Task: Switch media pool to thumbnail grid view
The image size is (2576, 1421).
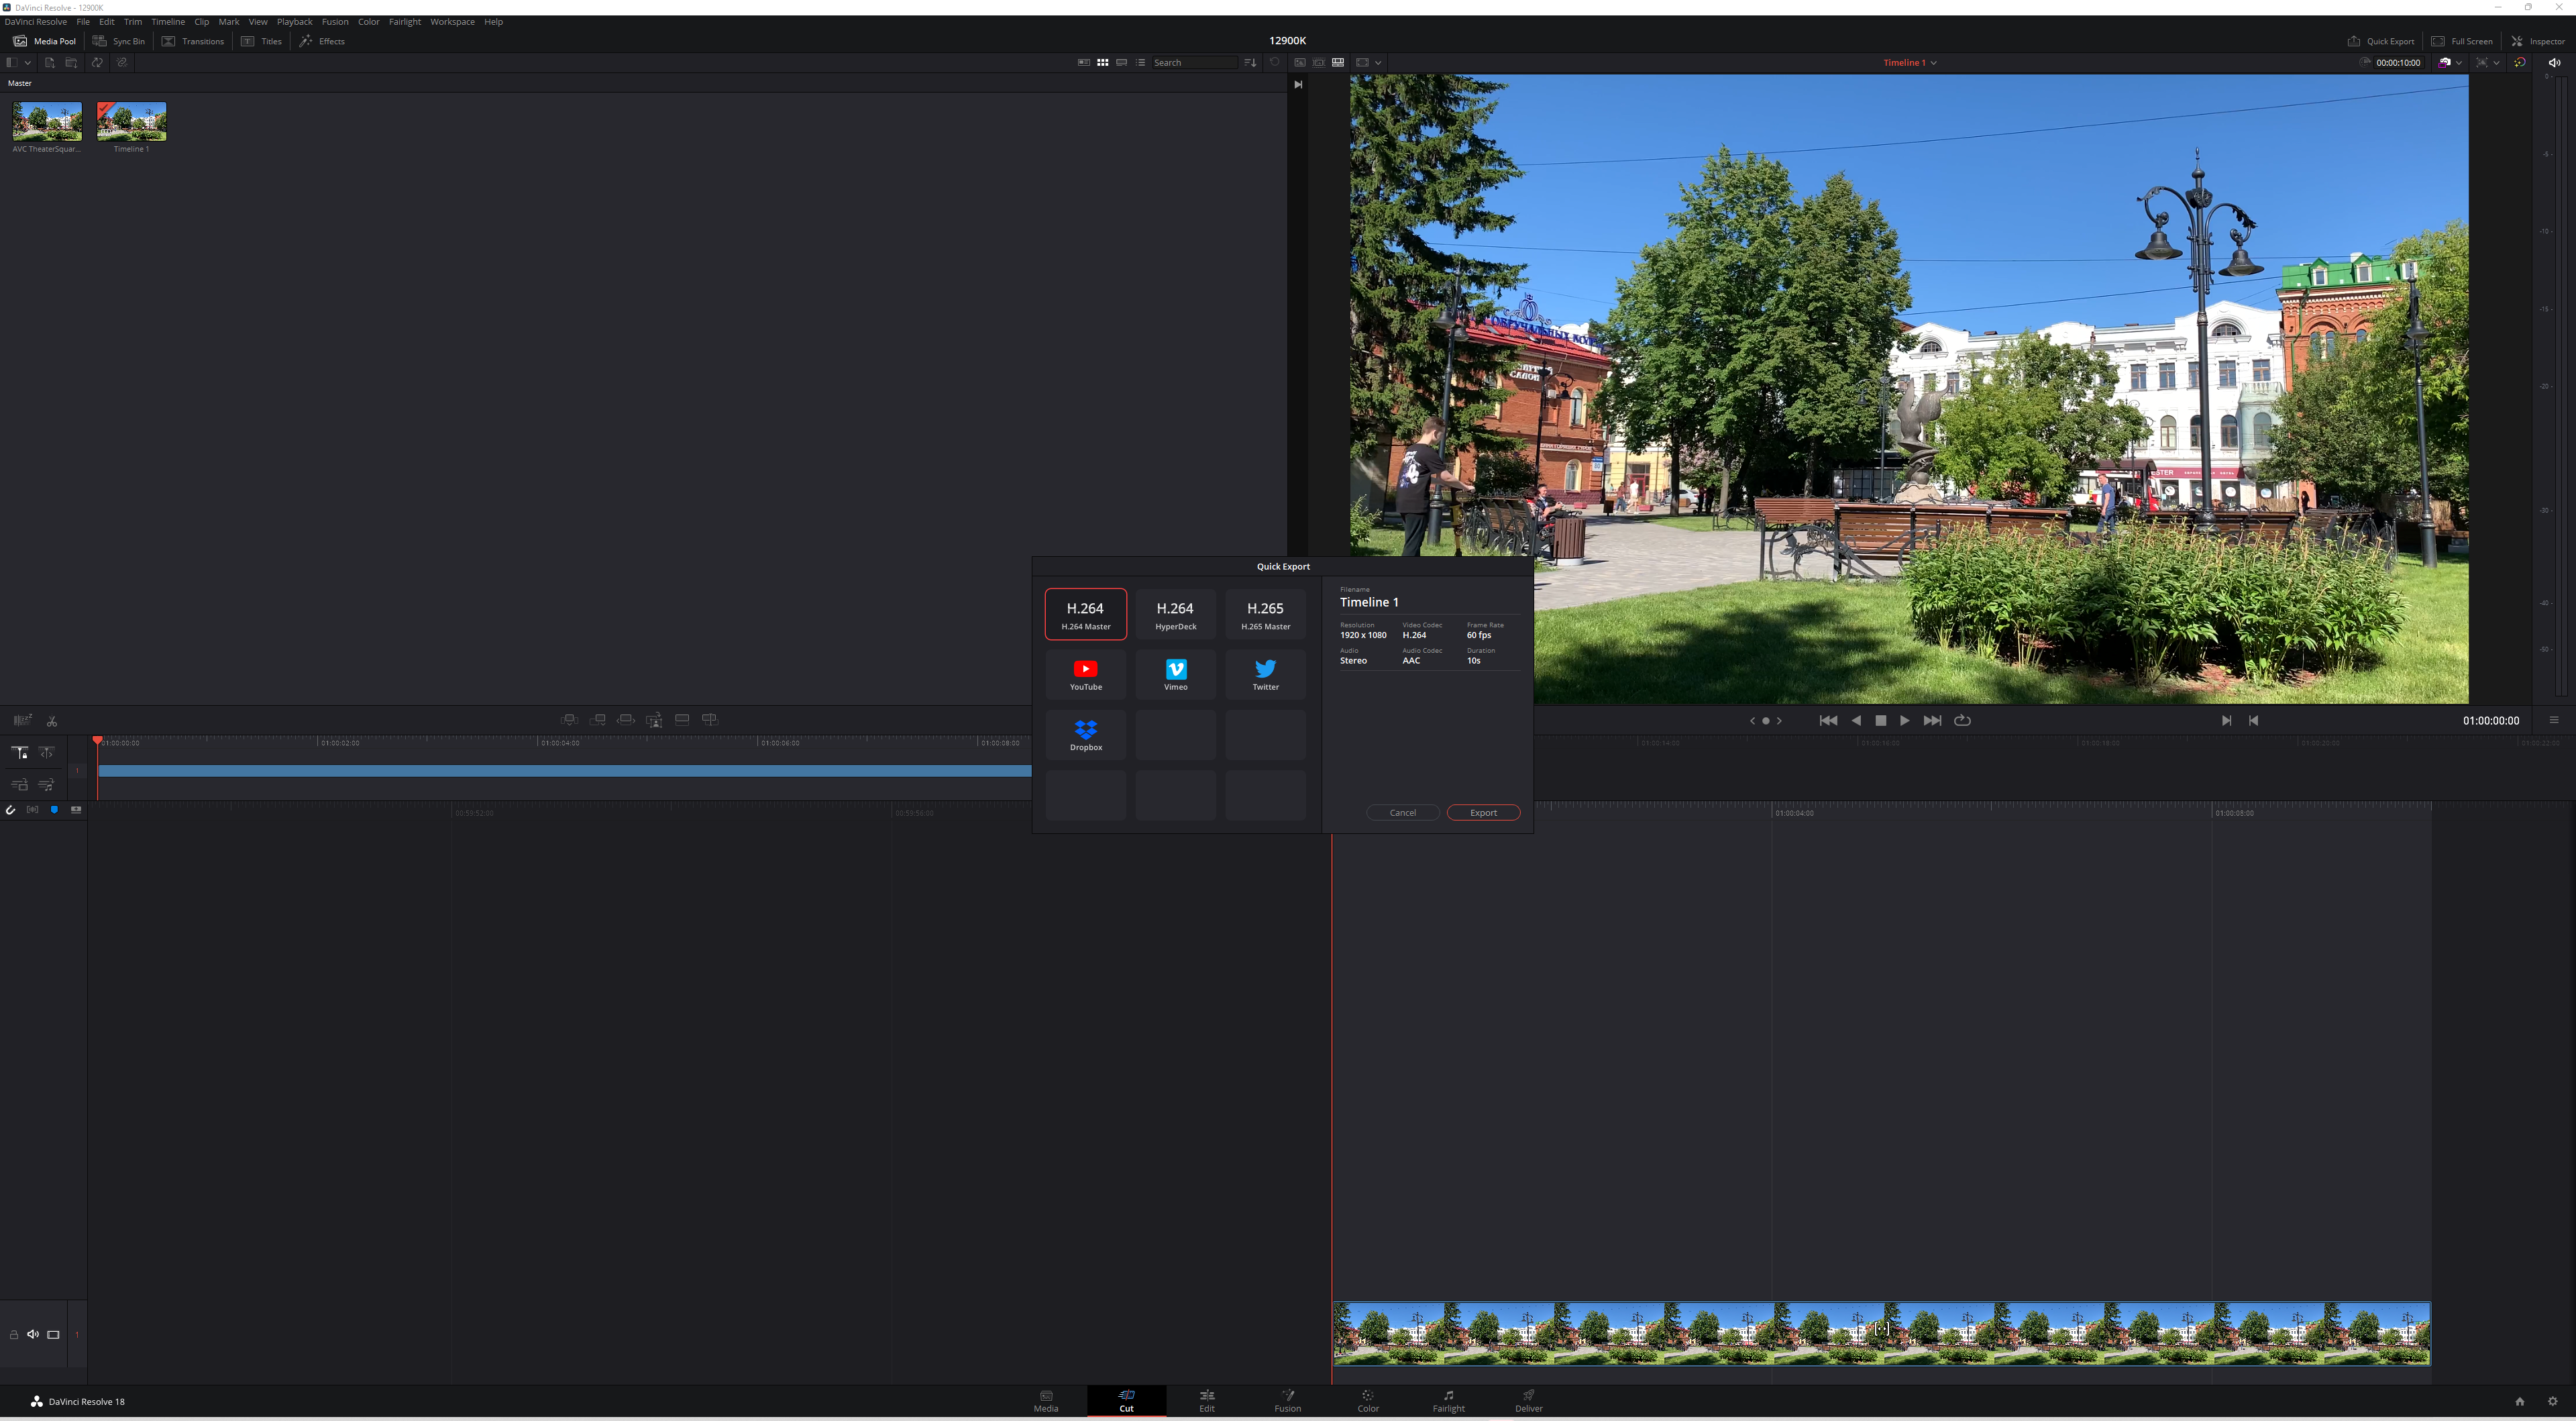Action: [x=1102, y=62]
